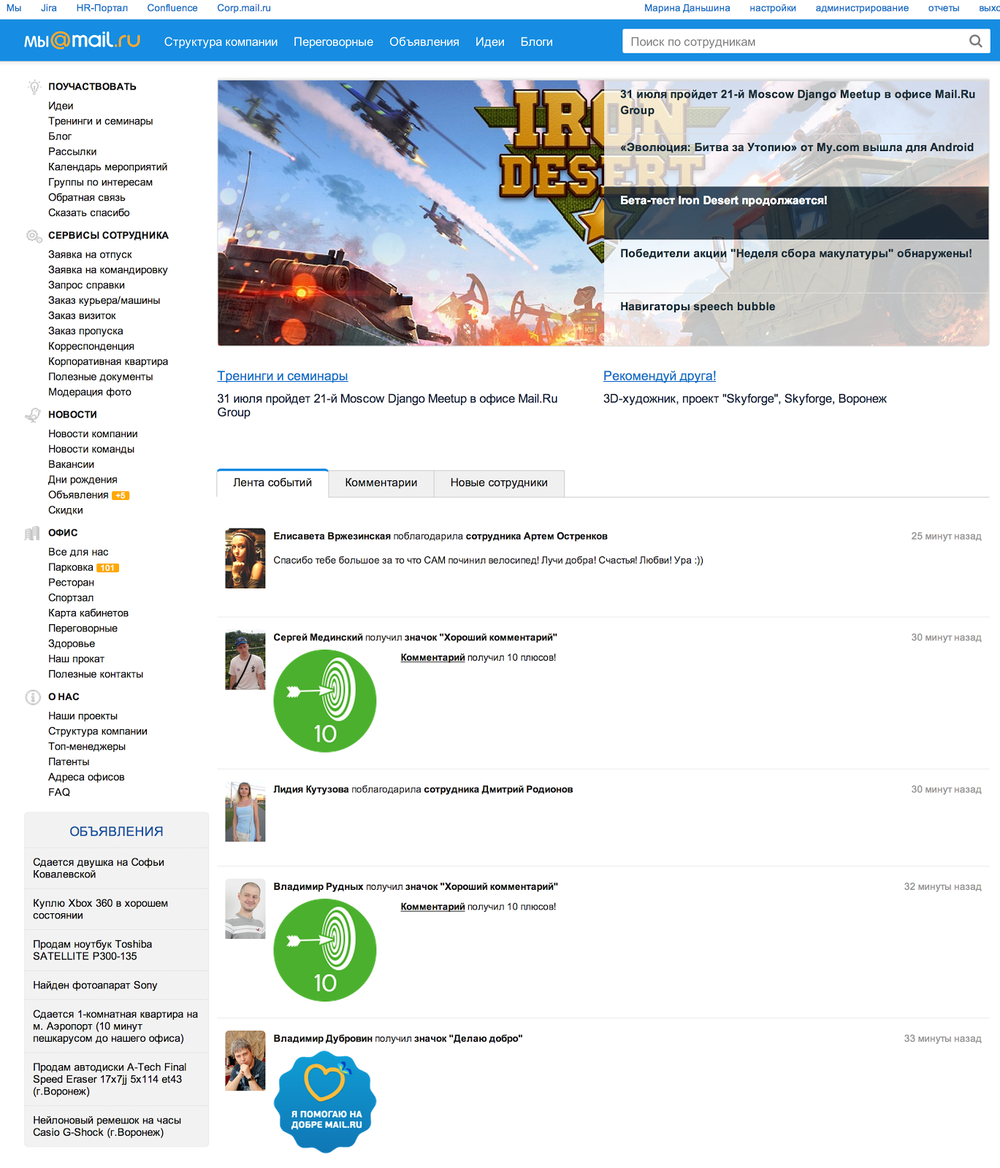Click Владимир Рудных's green target badge
Screen dimensions: 1000x1168
pyautogui.click(x=325, y=950)
